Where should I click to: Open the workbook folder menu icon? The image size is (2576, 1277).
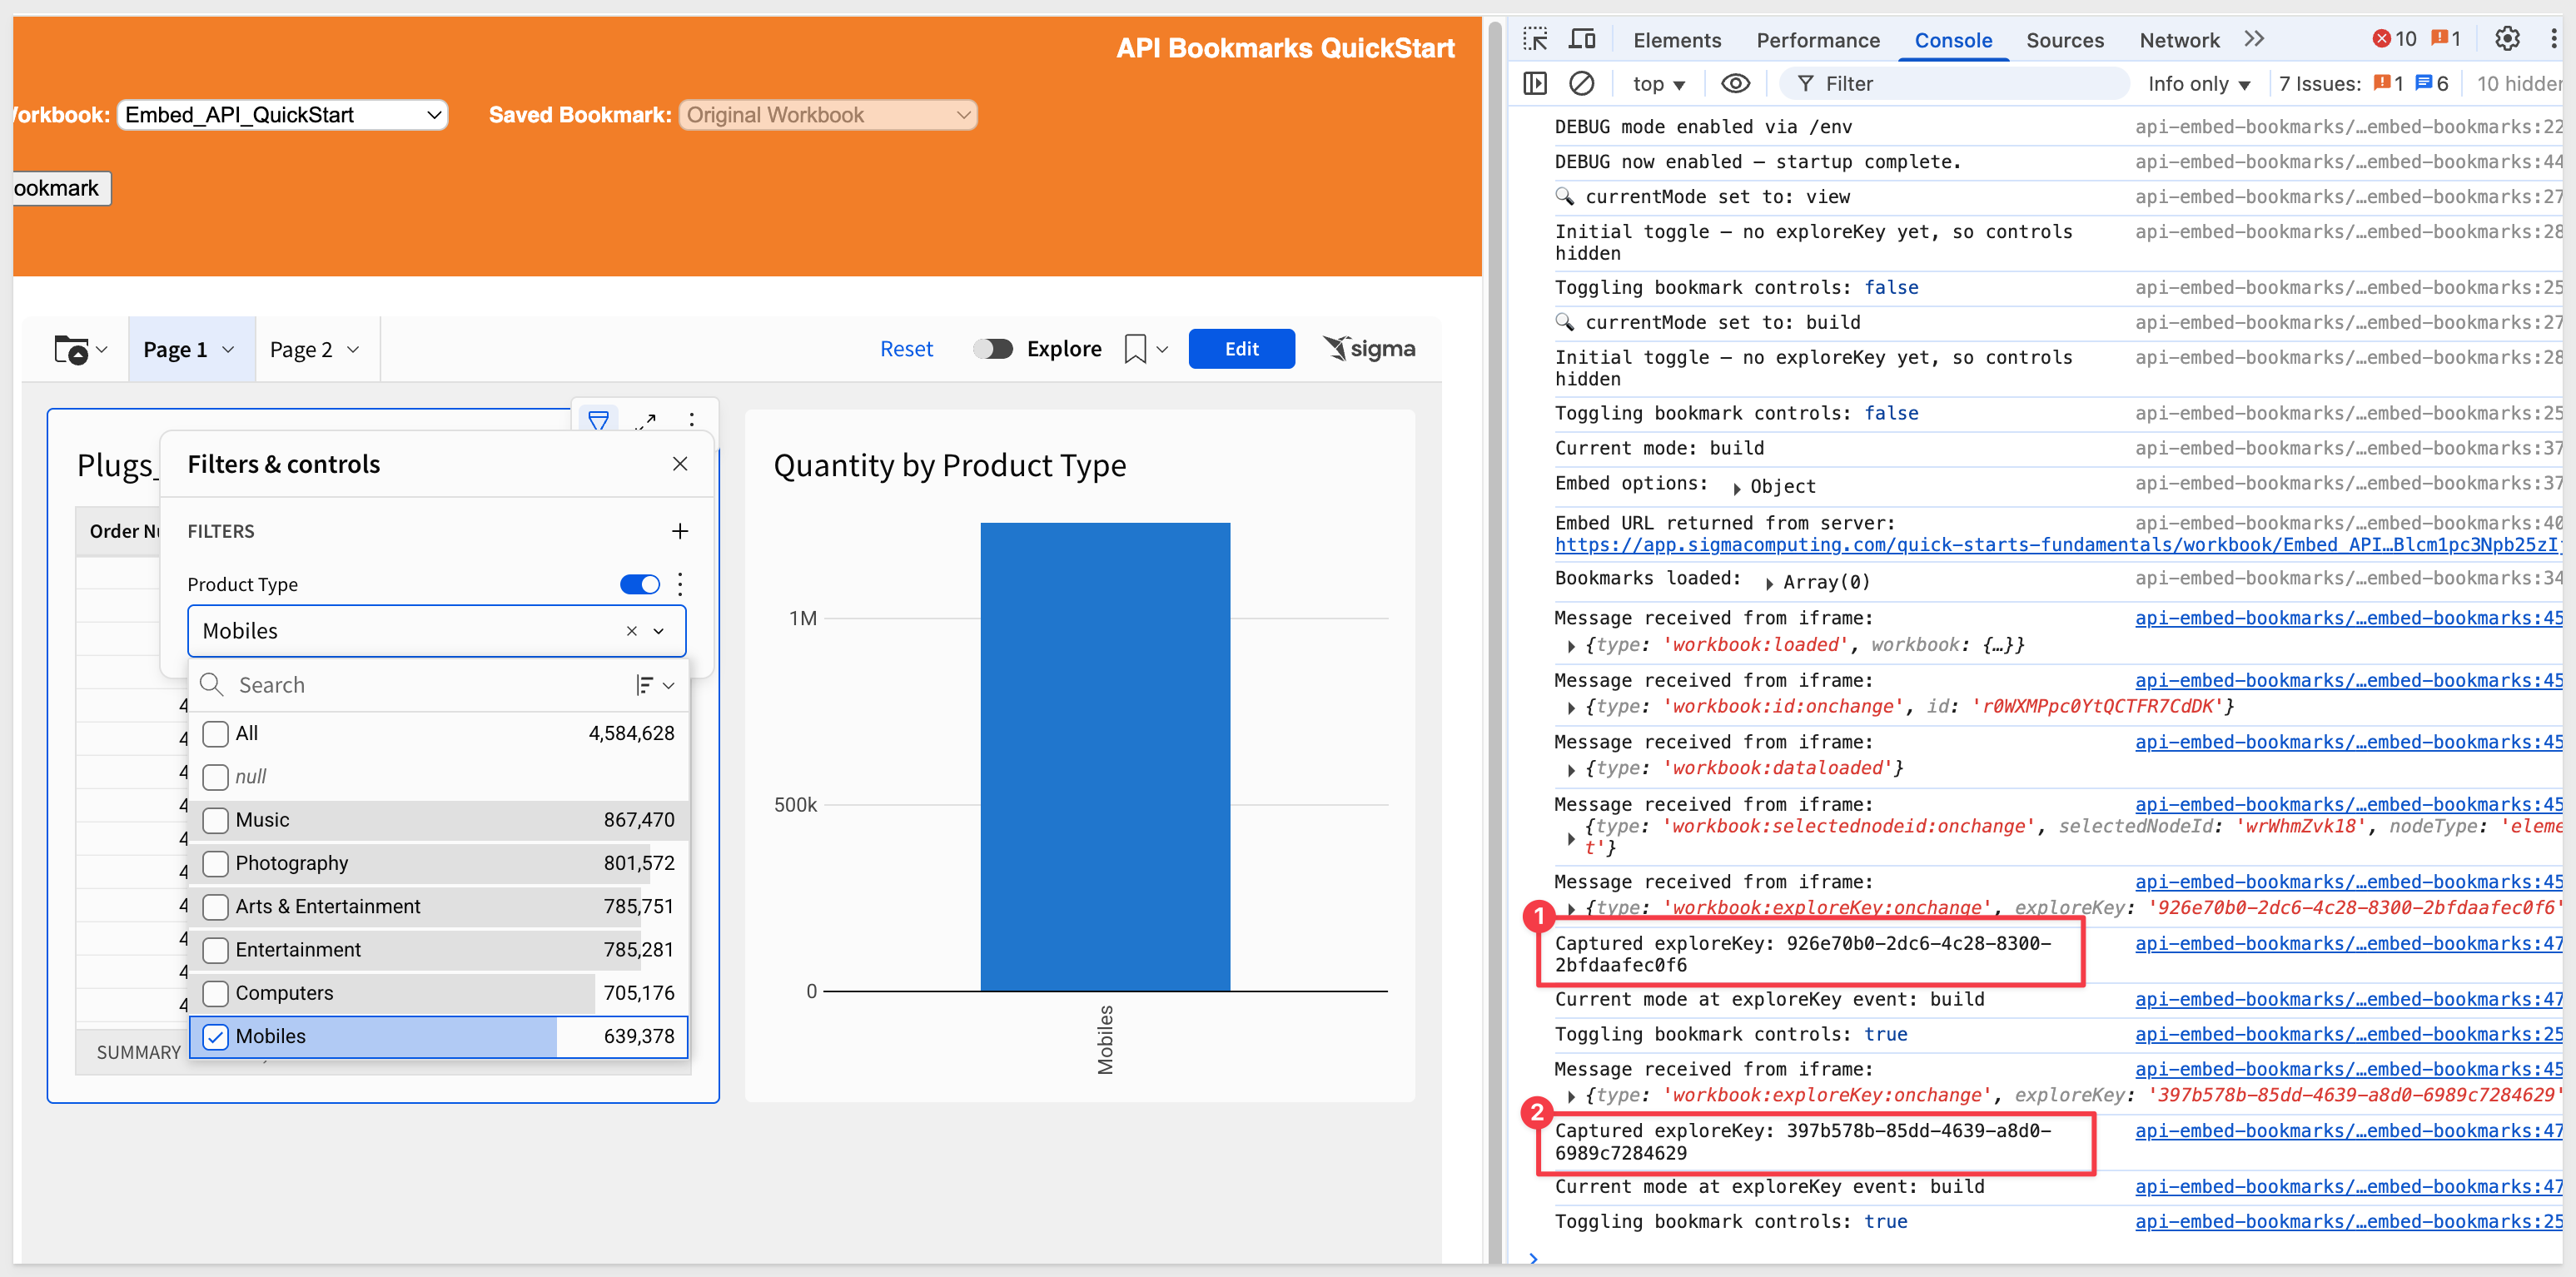[x=80, y=349]
